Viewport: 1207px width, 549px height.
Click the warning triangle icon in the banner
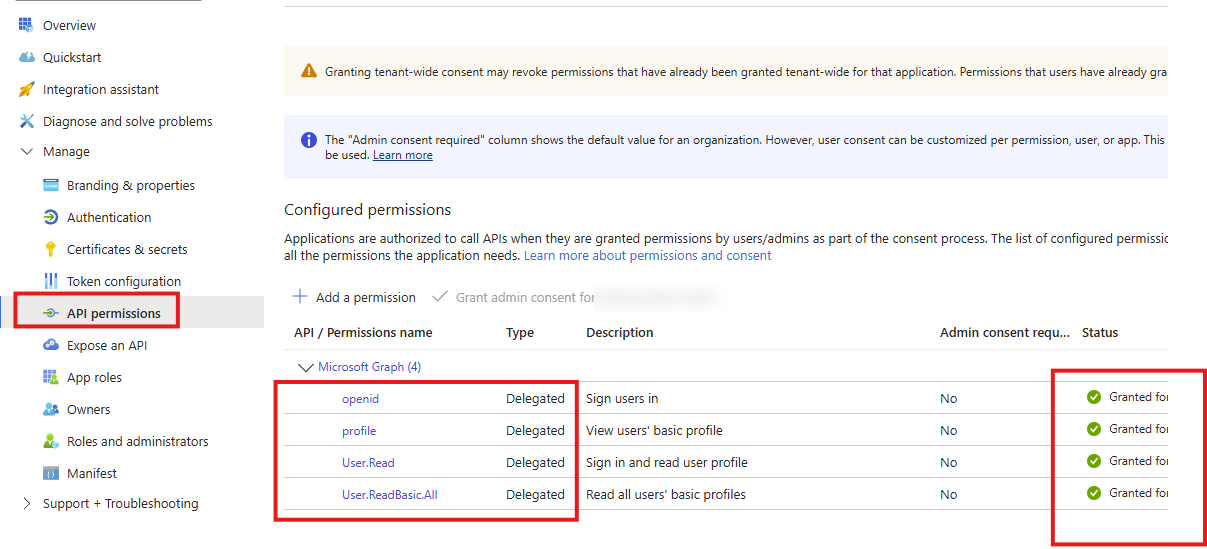(x=309, y=71)
